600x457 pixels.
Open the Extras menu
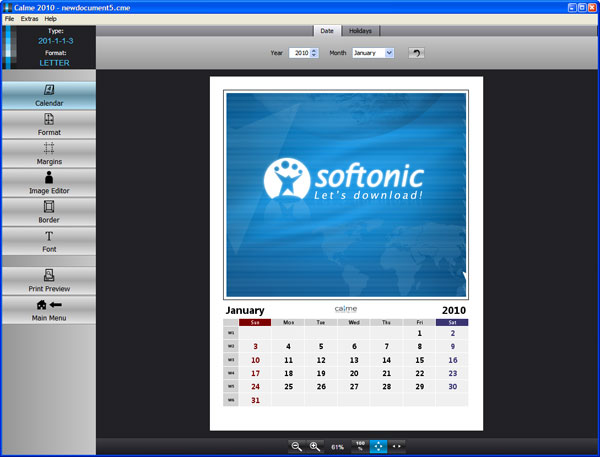(x=28, y=19)
